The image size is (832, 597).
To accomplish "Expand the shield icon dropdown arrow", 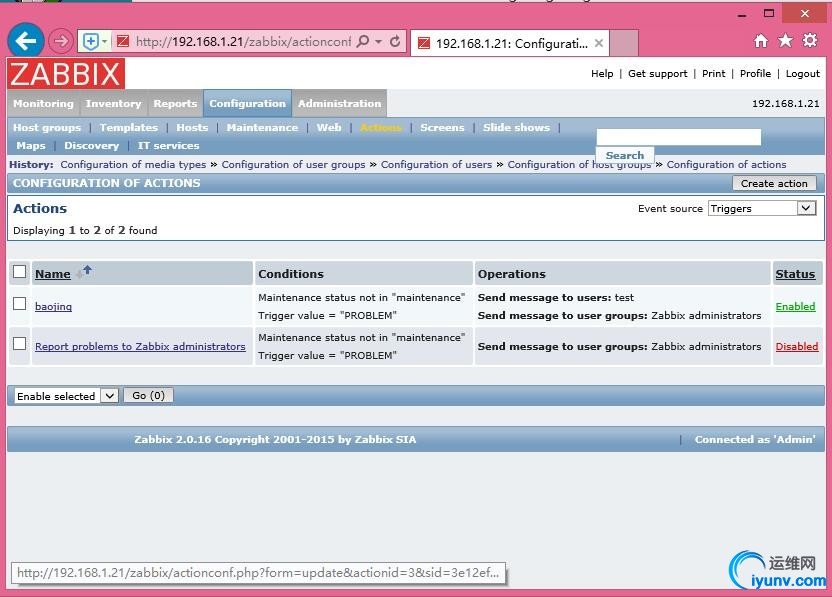I will click(105, 41).
